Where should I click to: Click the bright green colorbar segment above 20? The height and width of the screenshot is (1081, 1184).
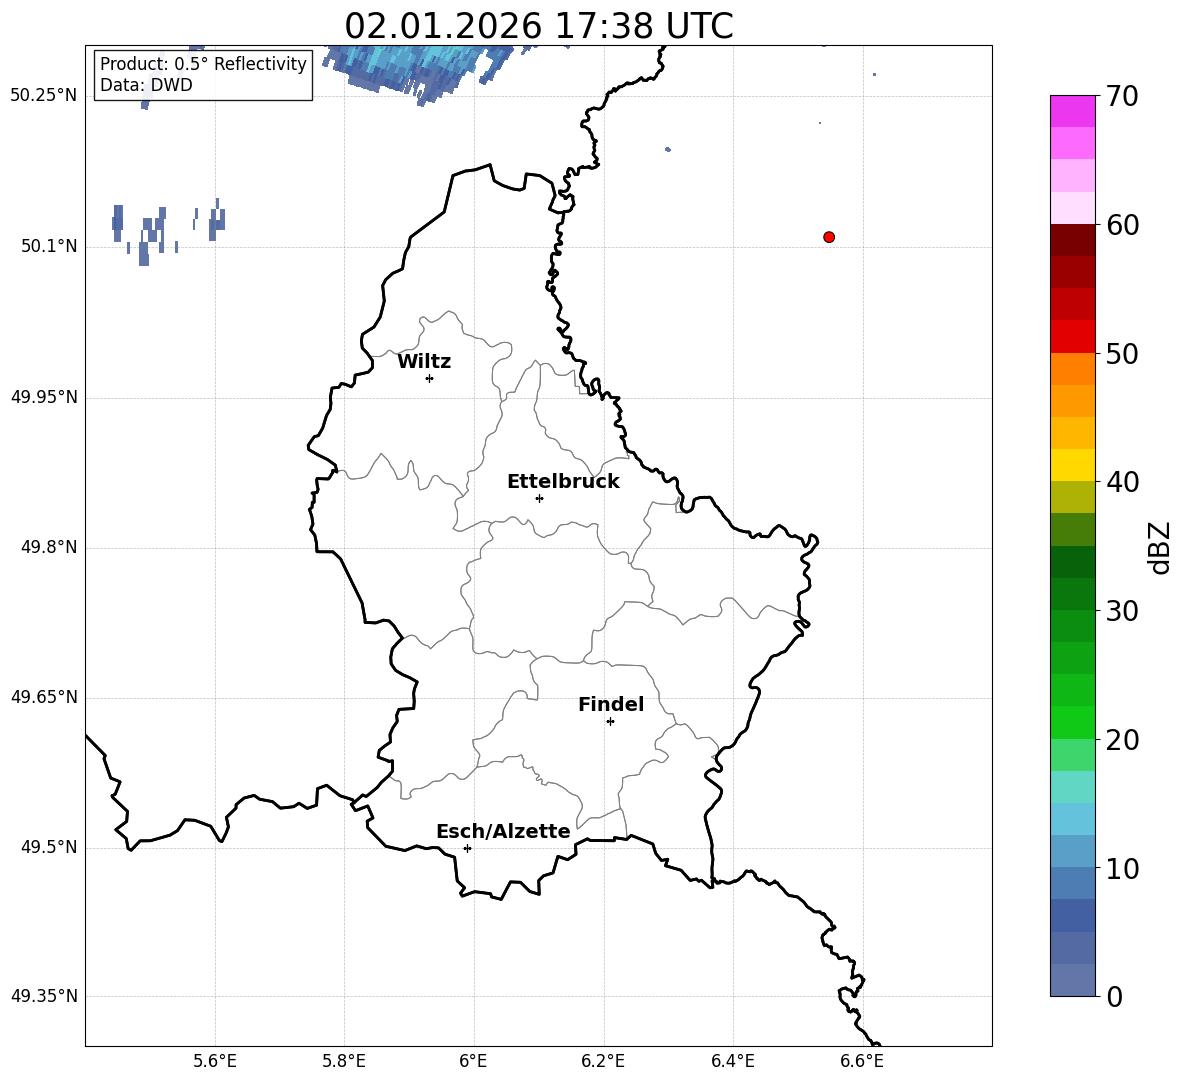point(1072,723)
